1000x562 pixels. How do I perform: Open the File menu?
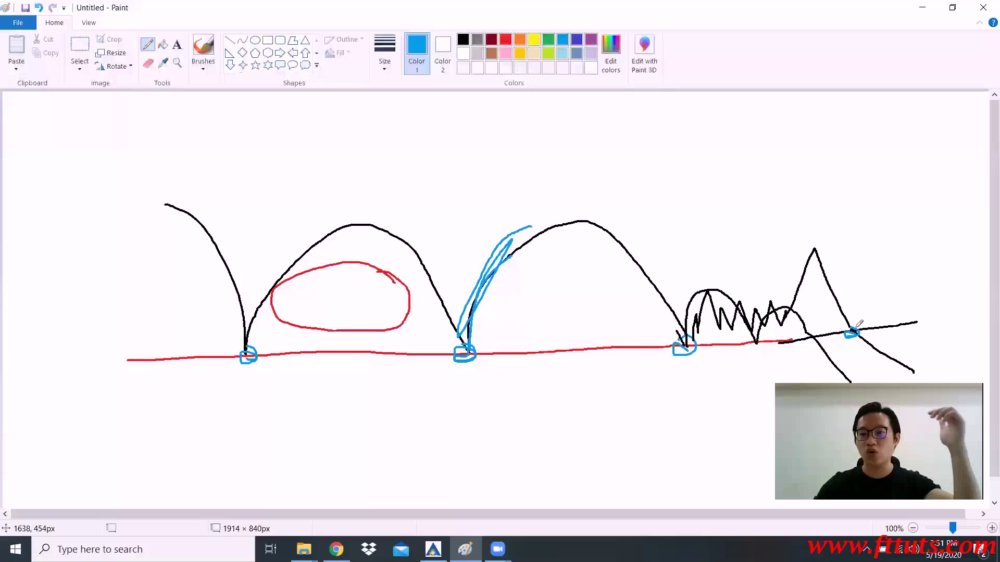click(x=18, y=22)
